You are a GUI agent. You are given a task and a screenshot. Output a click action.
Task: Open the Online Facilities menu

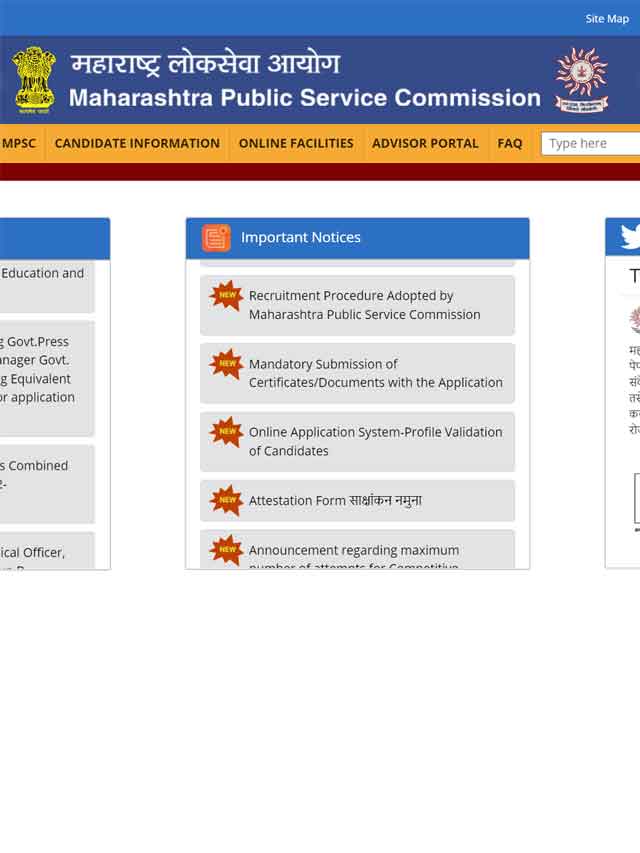[296, 144]
